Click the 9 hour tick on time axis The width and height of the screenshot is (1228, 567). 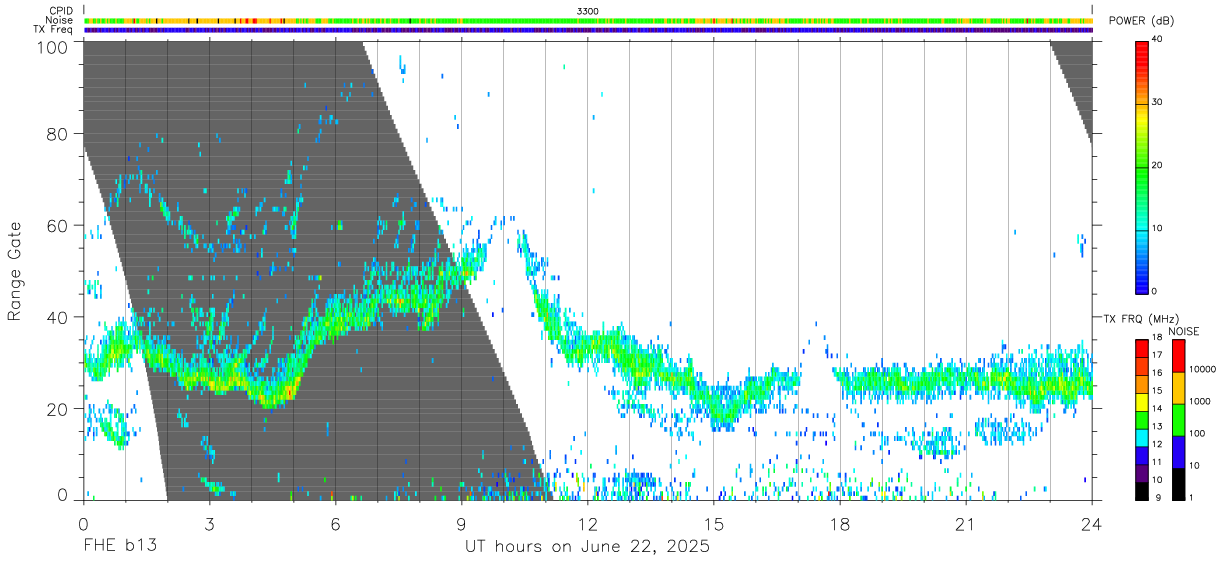point(462,524)
